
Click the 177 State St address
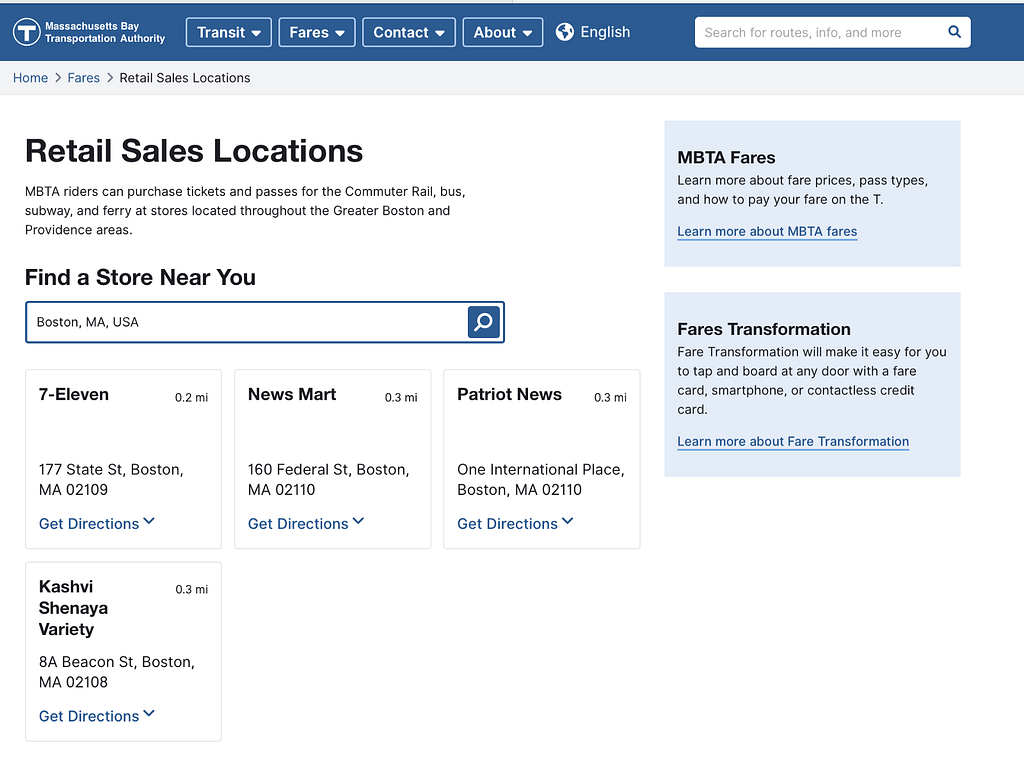click(111, 479)
